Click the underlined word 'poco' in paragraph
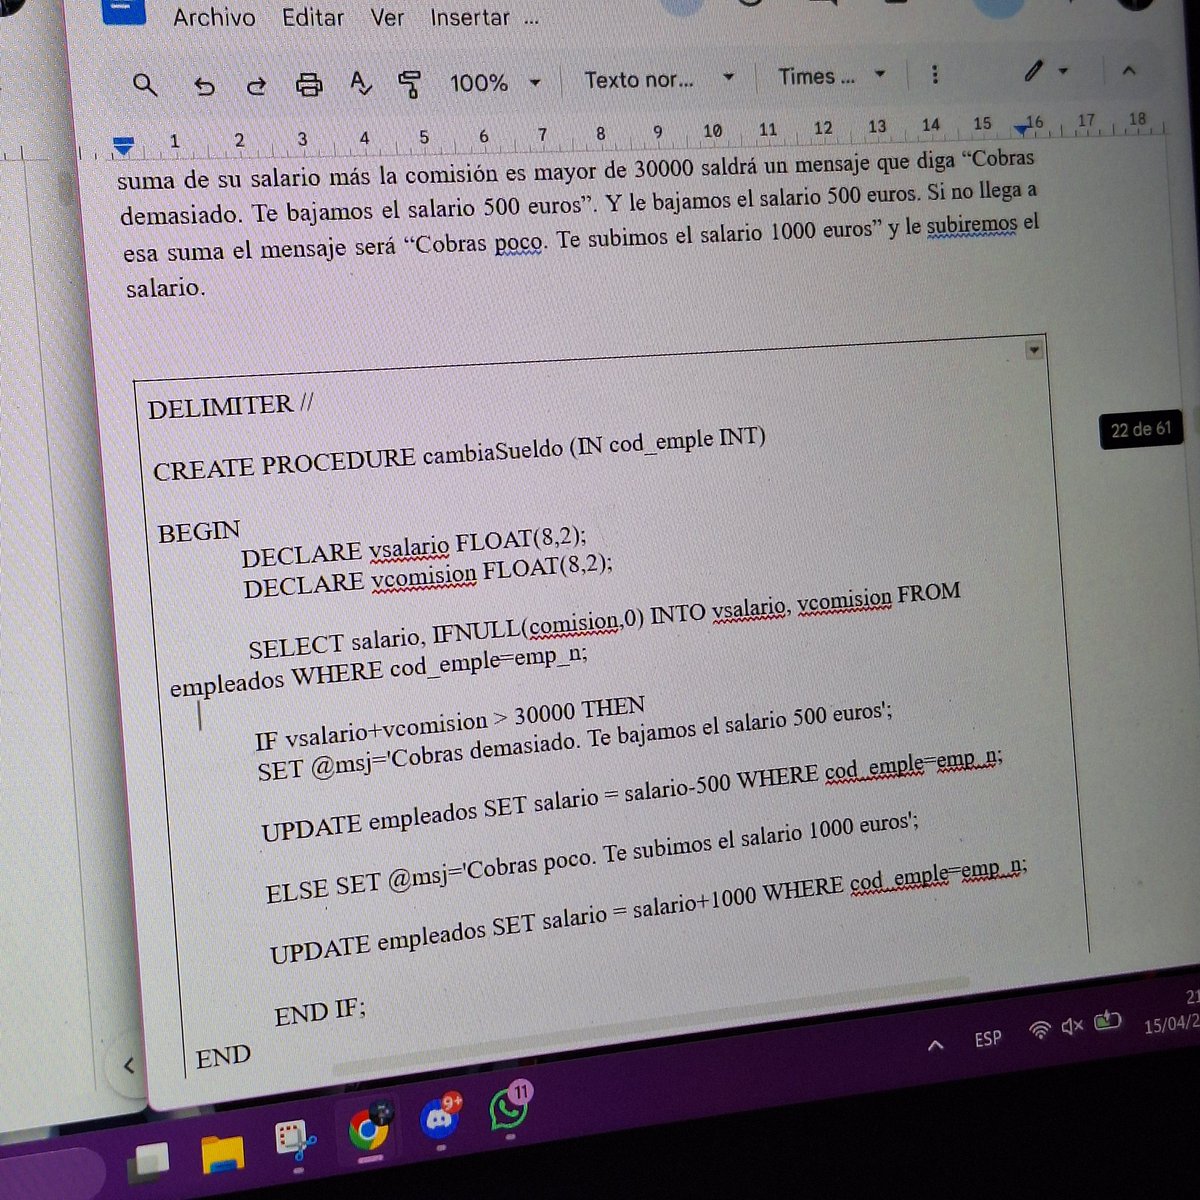The width and height of the screenshot is (1200, 1200). (520, 244)
